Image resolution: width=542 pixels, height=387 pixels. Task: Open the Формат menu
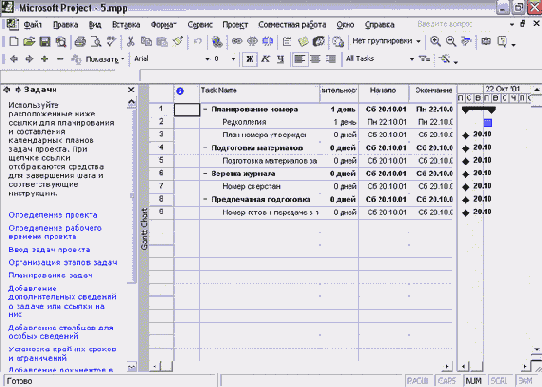click(x=163, y=25)
